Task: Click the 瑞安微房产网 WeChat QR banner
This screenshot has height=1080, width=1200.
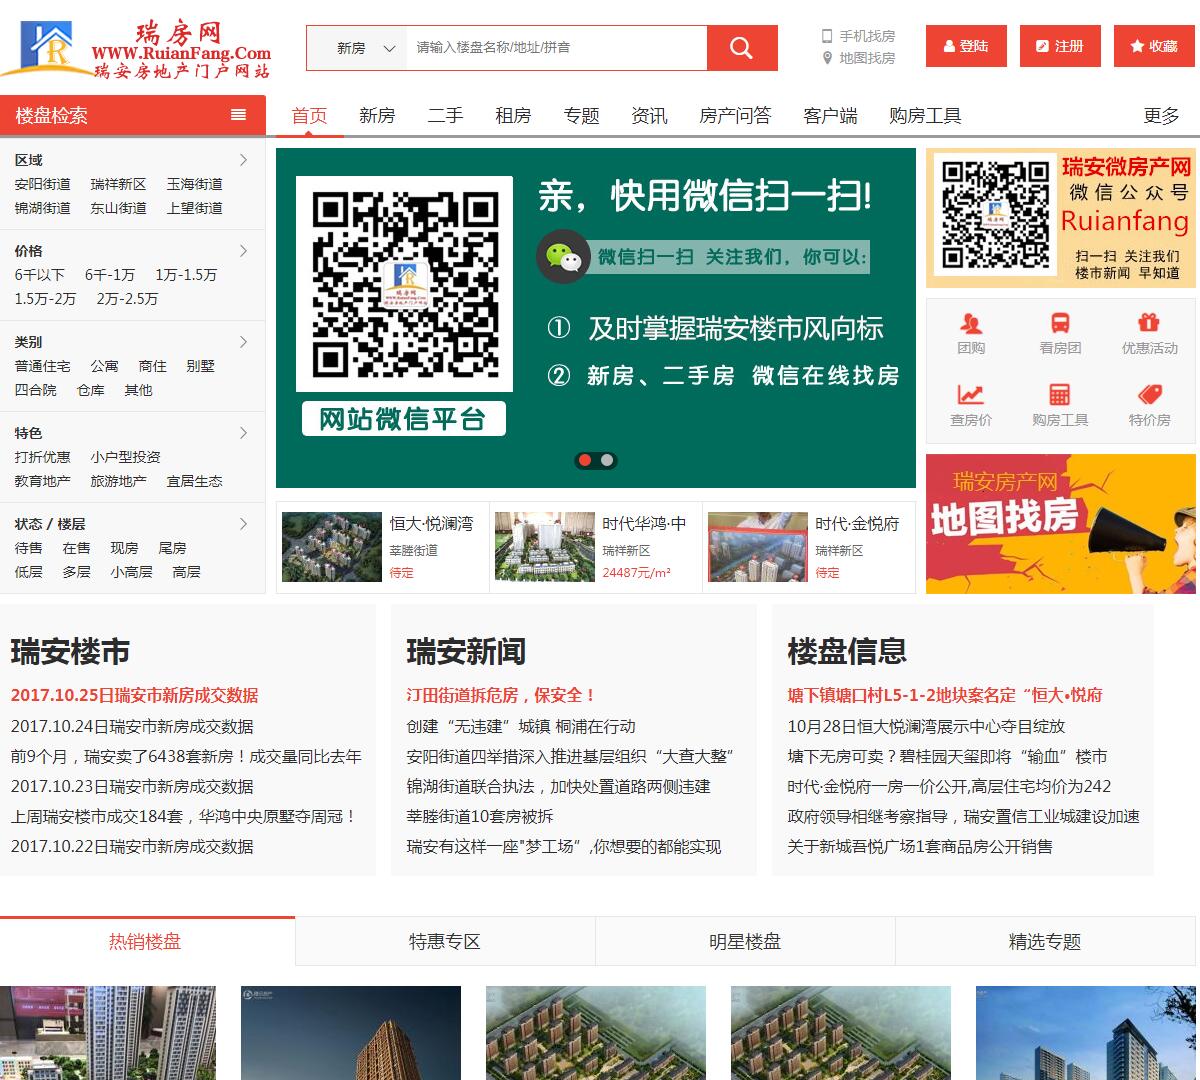Action: coord(1060,218)
